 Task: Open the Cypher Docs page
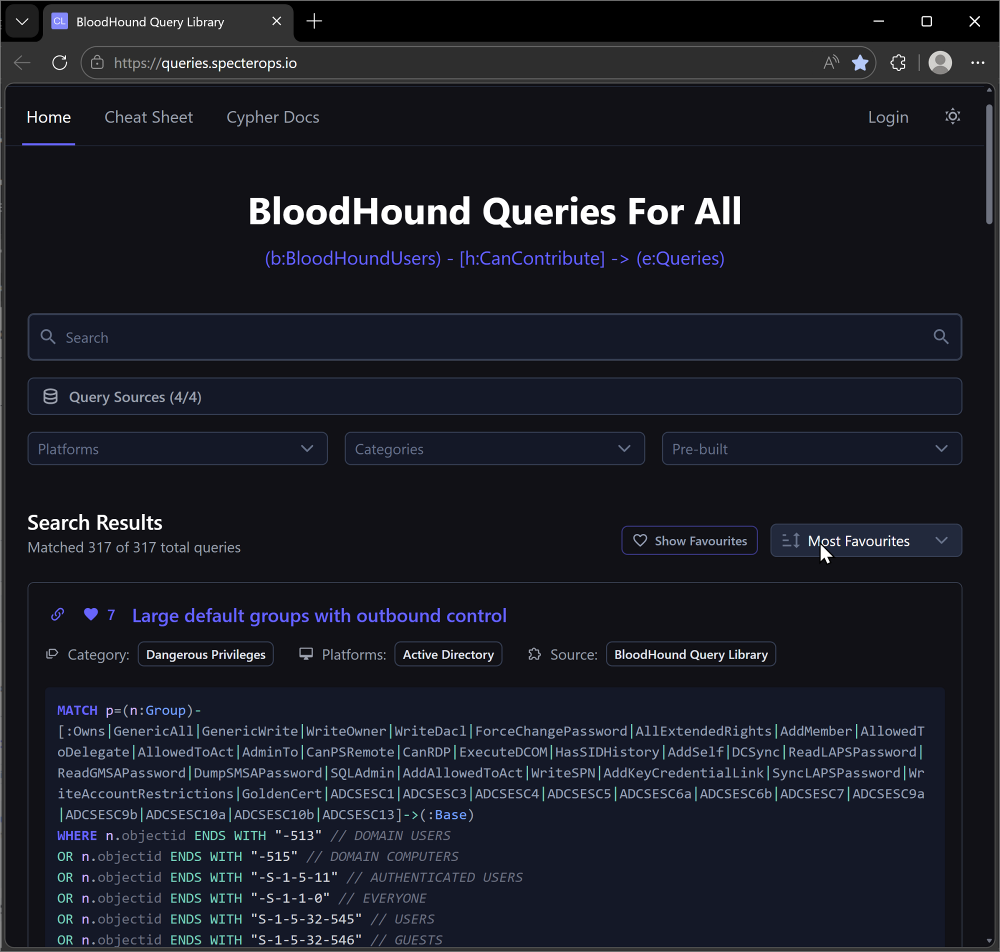[273, 117]
